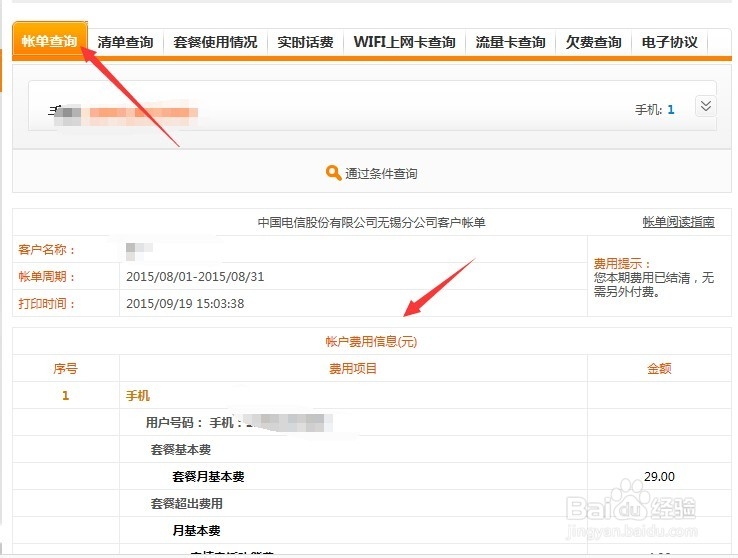Click the 金额 column header
Image resolution: width=738 pixels, height=558 pixels.
click(659, 368)
